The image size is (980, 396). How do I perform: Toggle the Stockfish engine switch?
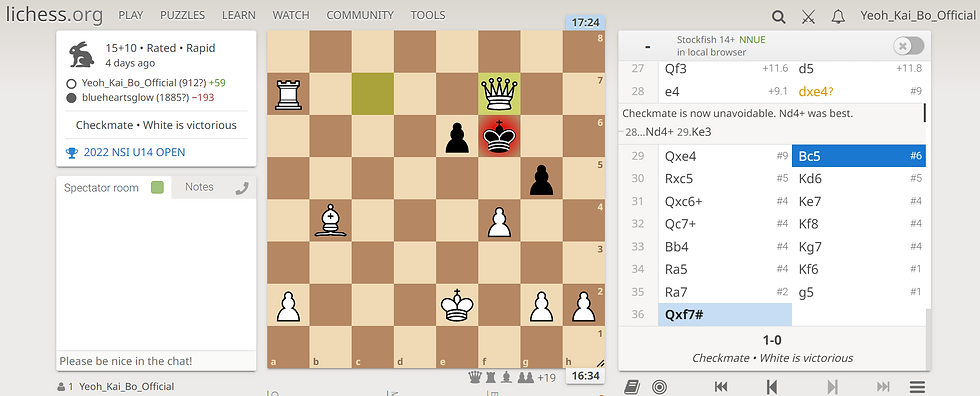tap(909, 46)
